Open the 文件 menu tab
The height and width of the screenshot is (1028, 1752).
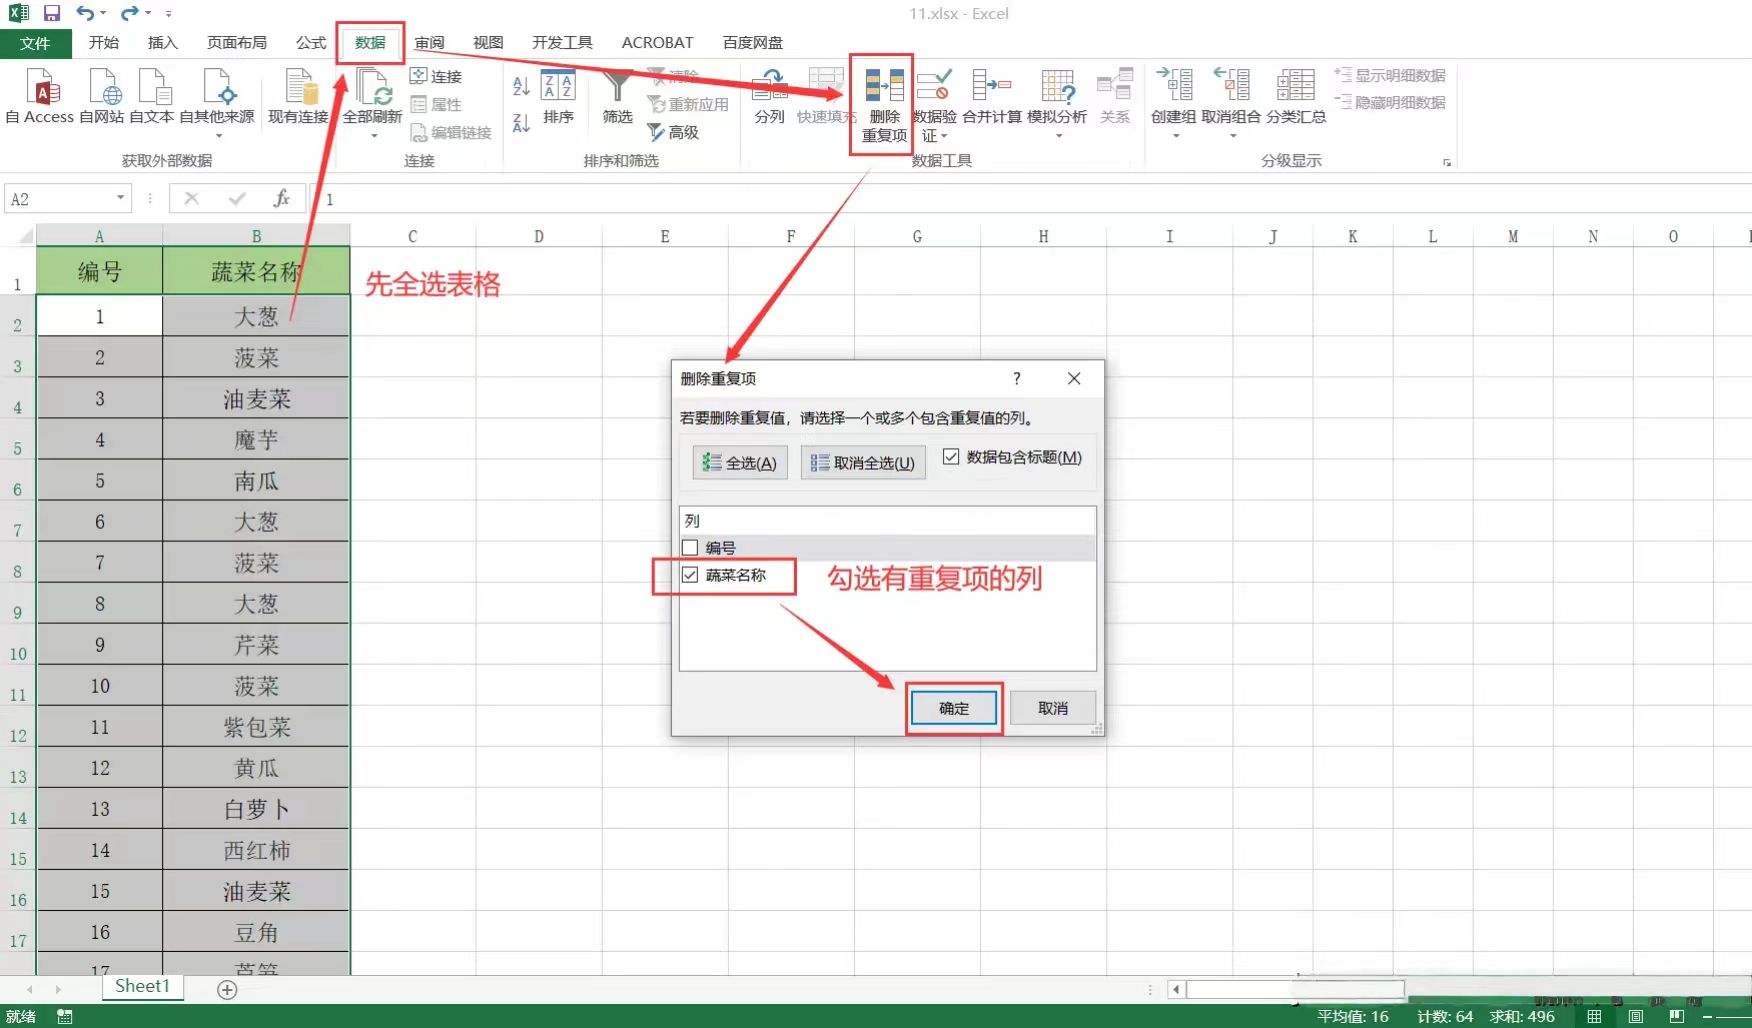[35, 43]
